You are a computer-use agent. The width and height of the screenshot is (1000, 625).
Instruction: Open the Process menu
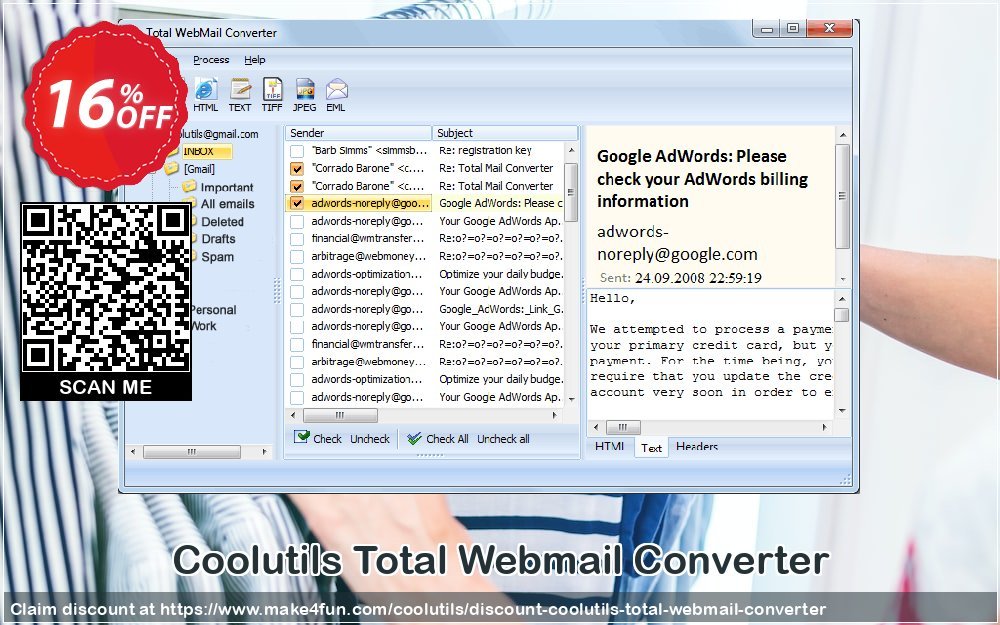211,59
